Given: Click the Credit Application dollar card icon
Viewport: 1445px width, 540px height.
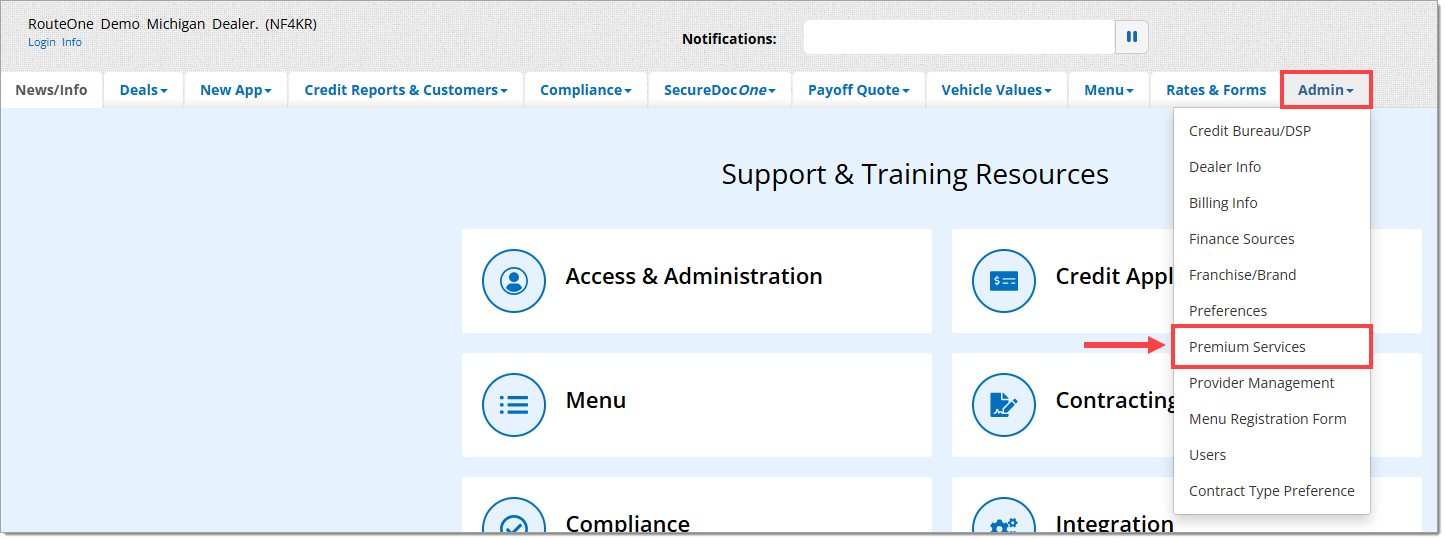Looking at the screenshot, I should [1004, 281].
